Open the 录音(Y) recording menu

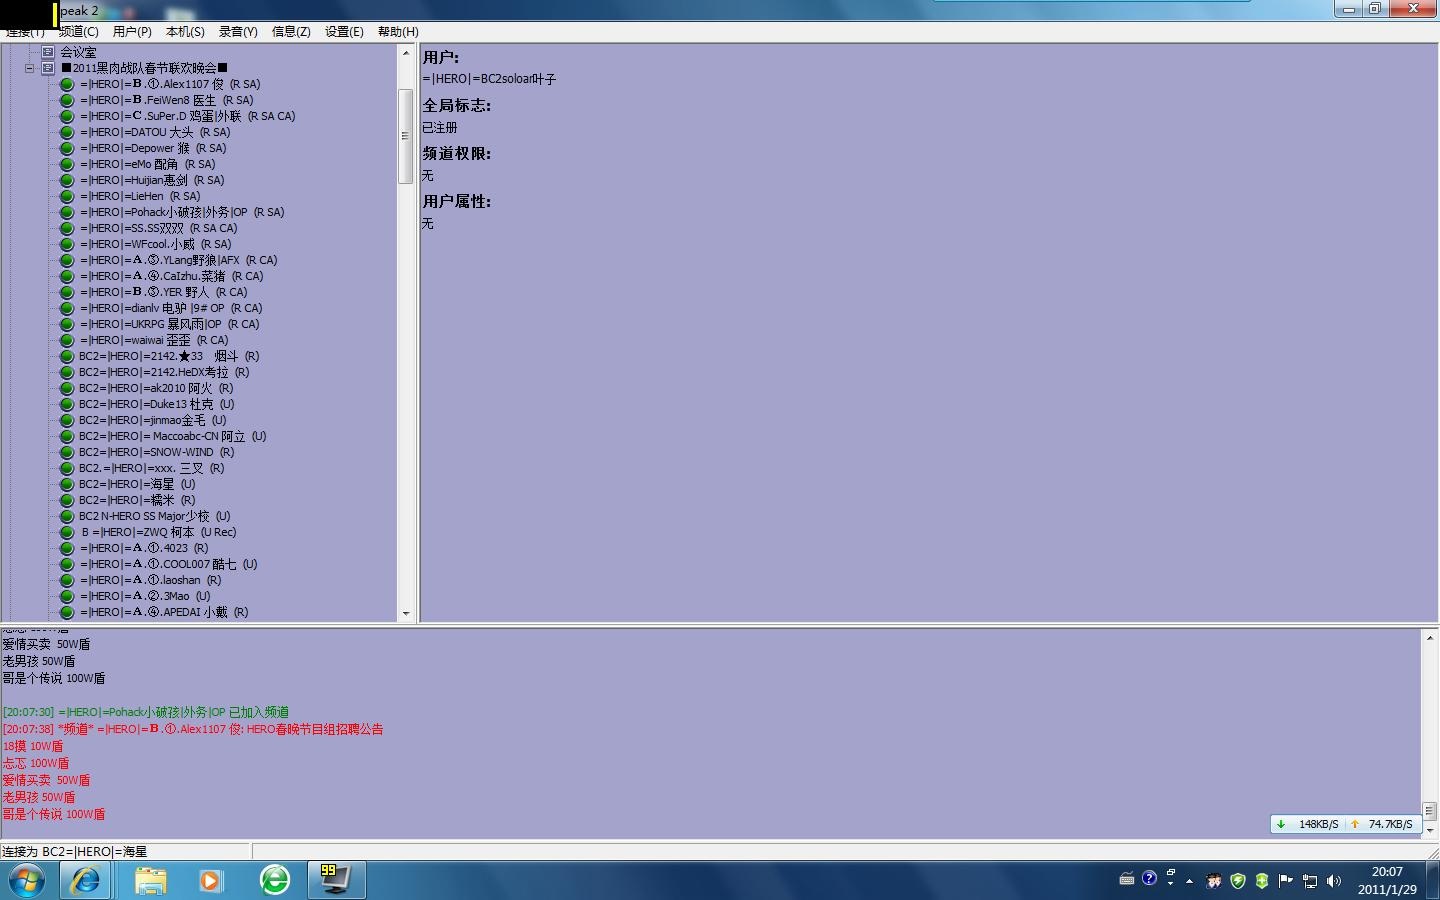tap(238, 32)
